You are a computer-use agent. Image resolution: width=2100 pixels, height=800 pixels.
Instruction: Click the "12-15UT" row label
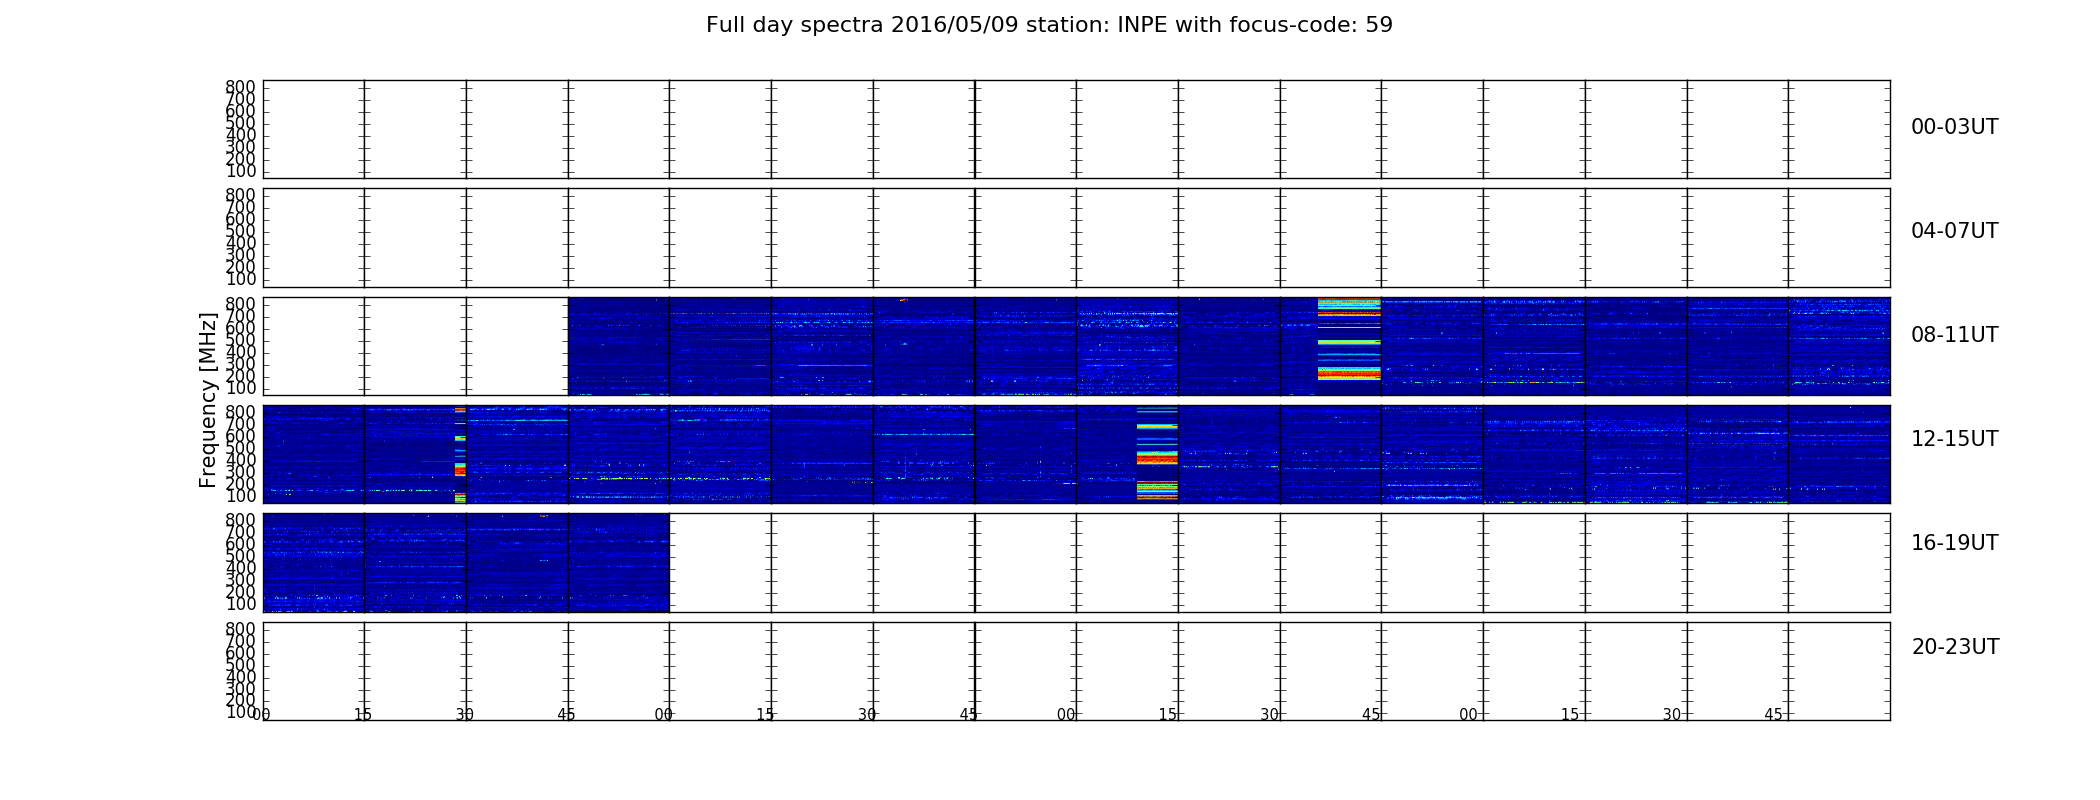click(x=1954, y=439)
